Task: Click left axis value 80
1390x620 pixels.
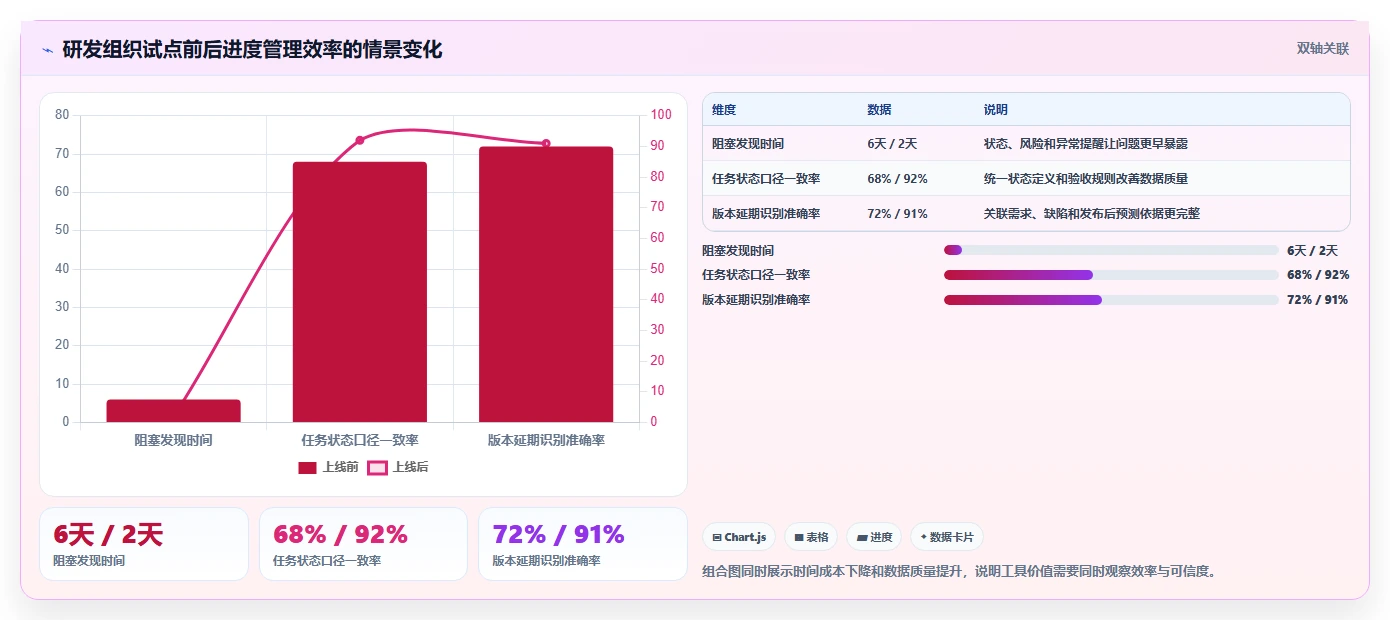Action: pyautogui.click(x=62, y=115)
